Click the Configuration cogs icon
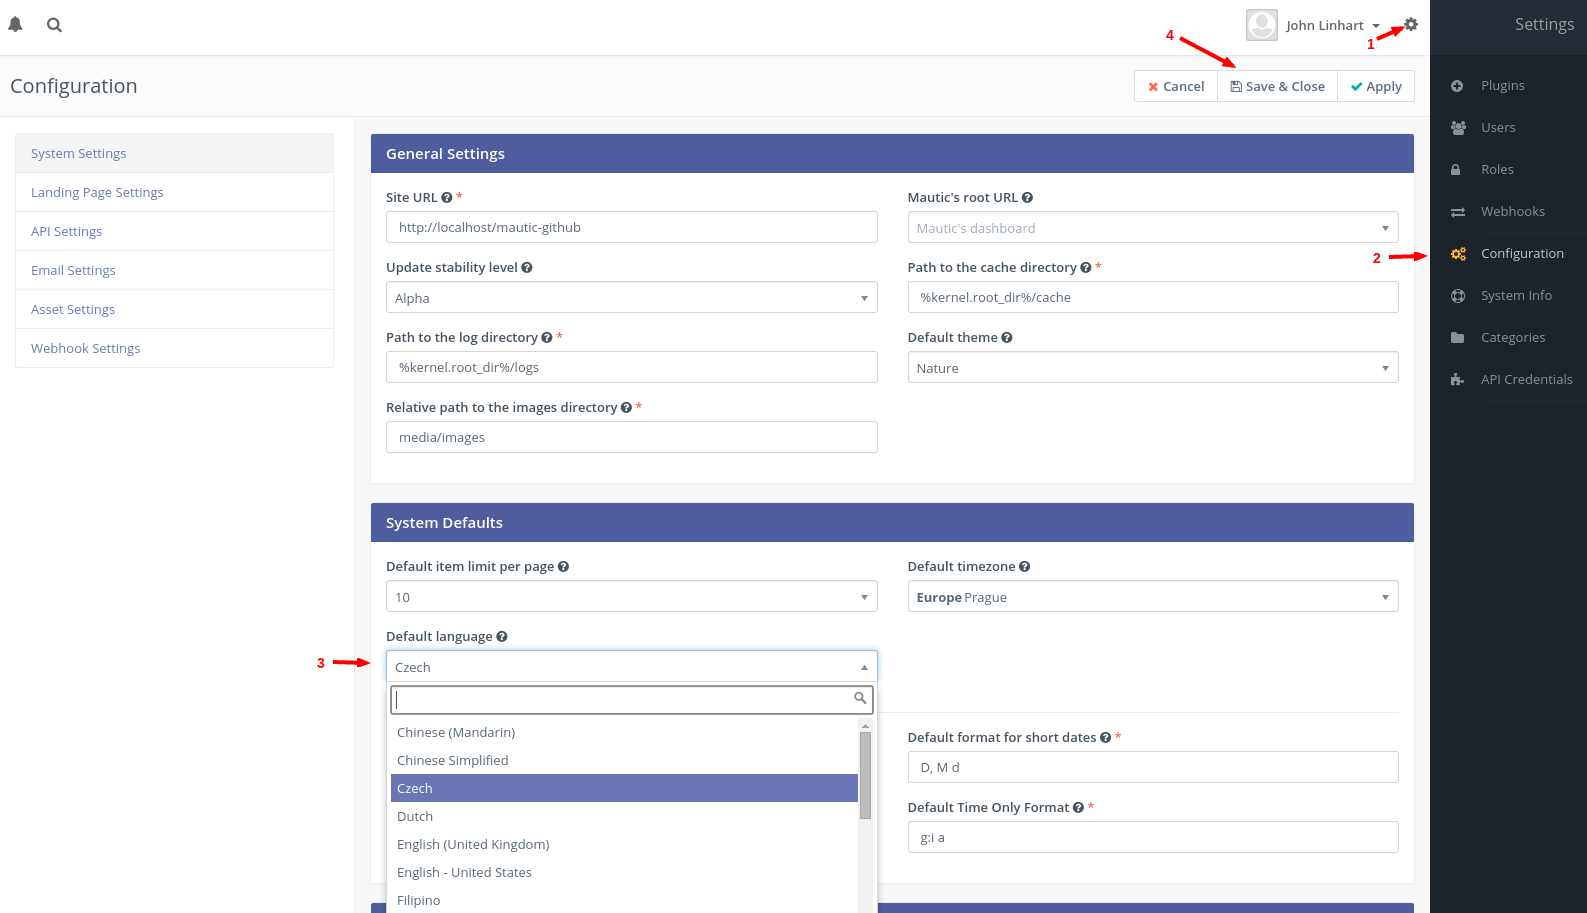 (1459, 254)
